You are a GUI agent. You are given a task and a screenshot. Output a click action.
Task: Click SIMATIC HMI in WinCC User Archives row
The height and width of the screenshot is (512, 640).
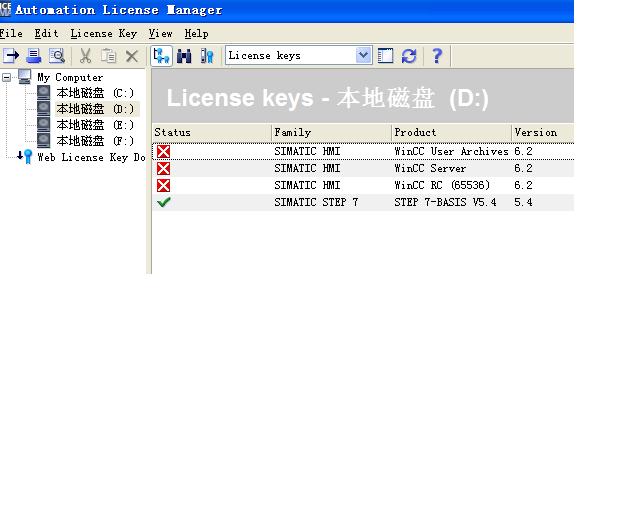(x=307, y=151)
